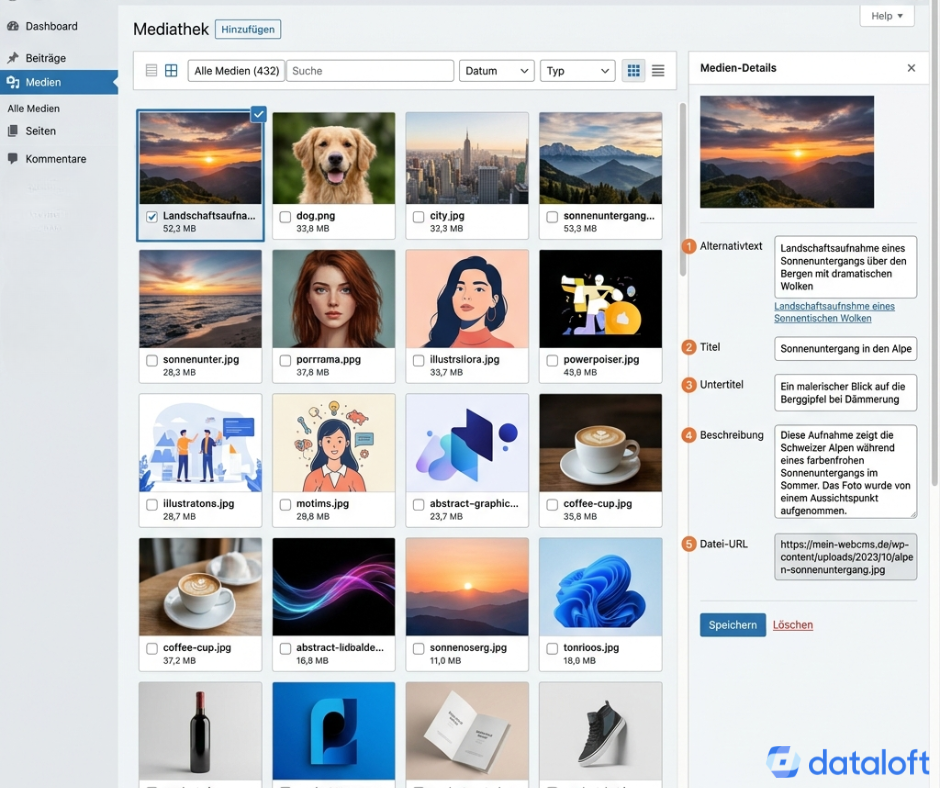Select the illustratons.jpg thumbnail
This screenshot has height=788, width=940.
click(x=200, y=443)
